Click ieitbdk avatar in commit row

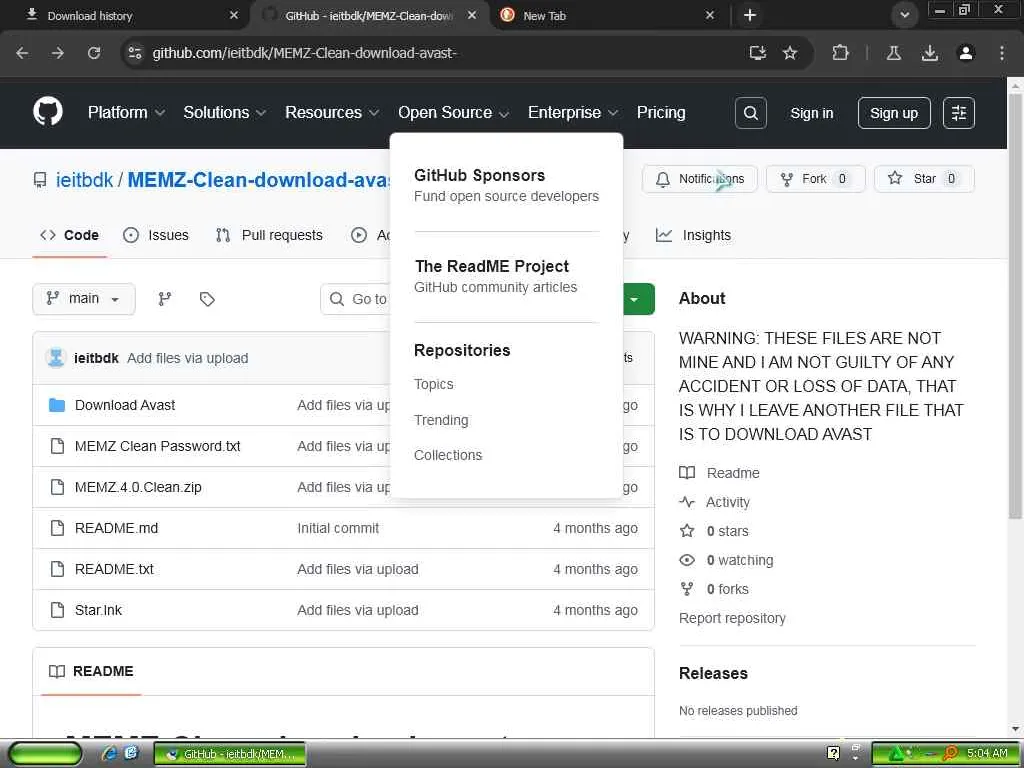coord(56,358)
